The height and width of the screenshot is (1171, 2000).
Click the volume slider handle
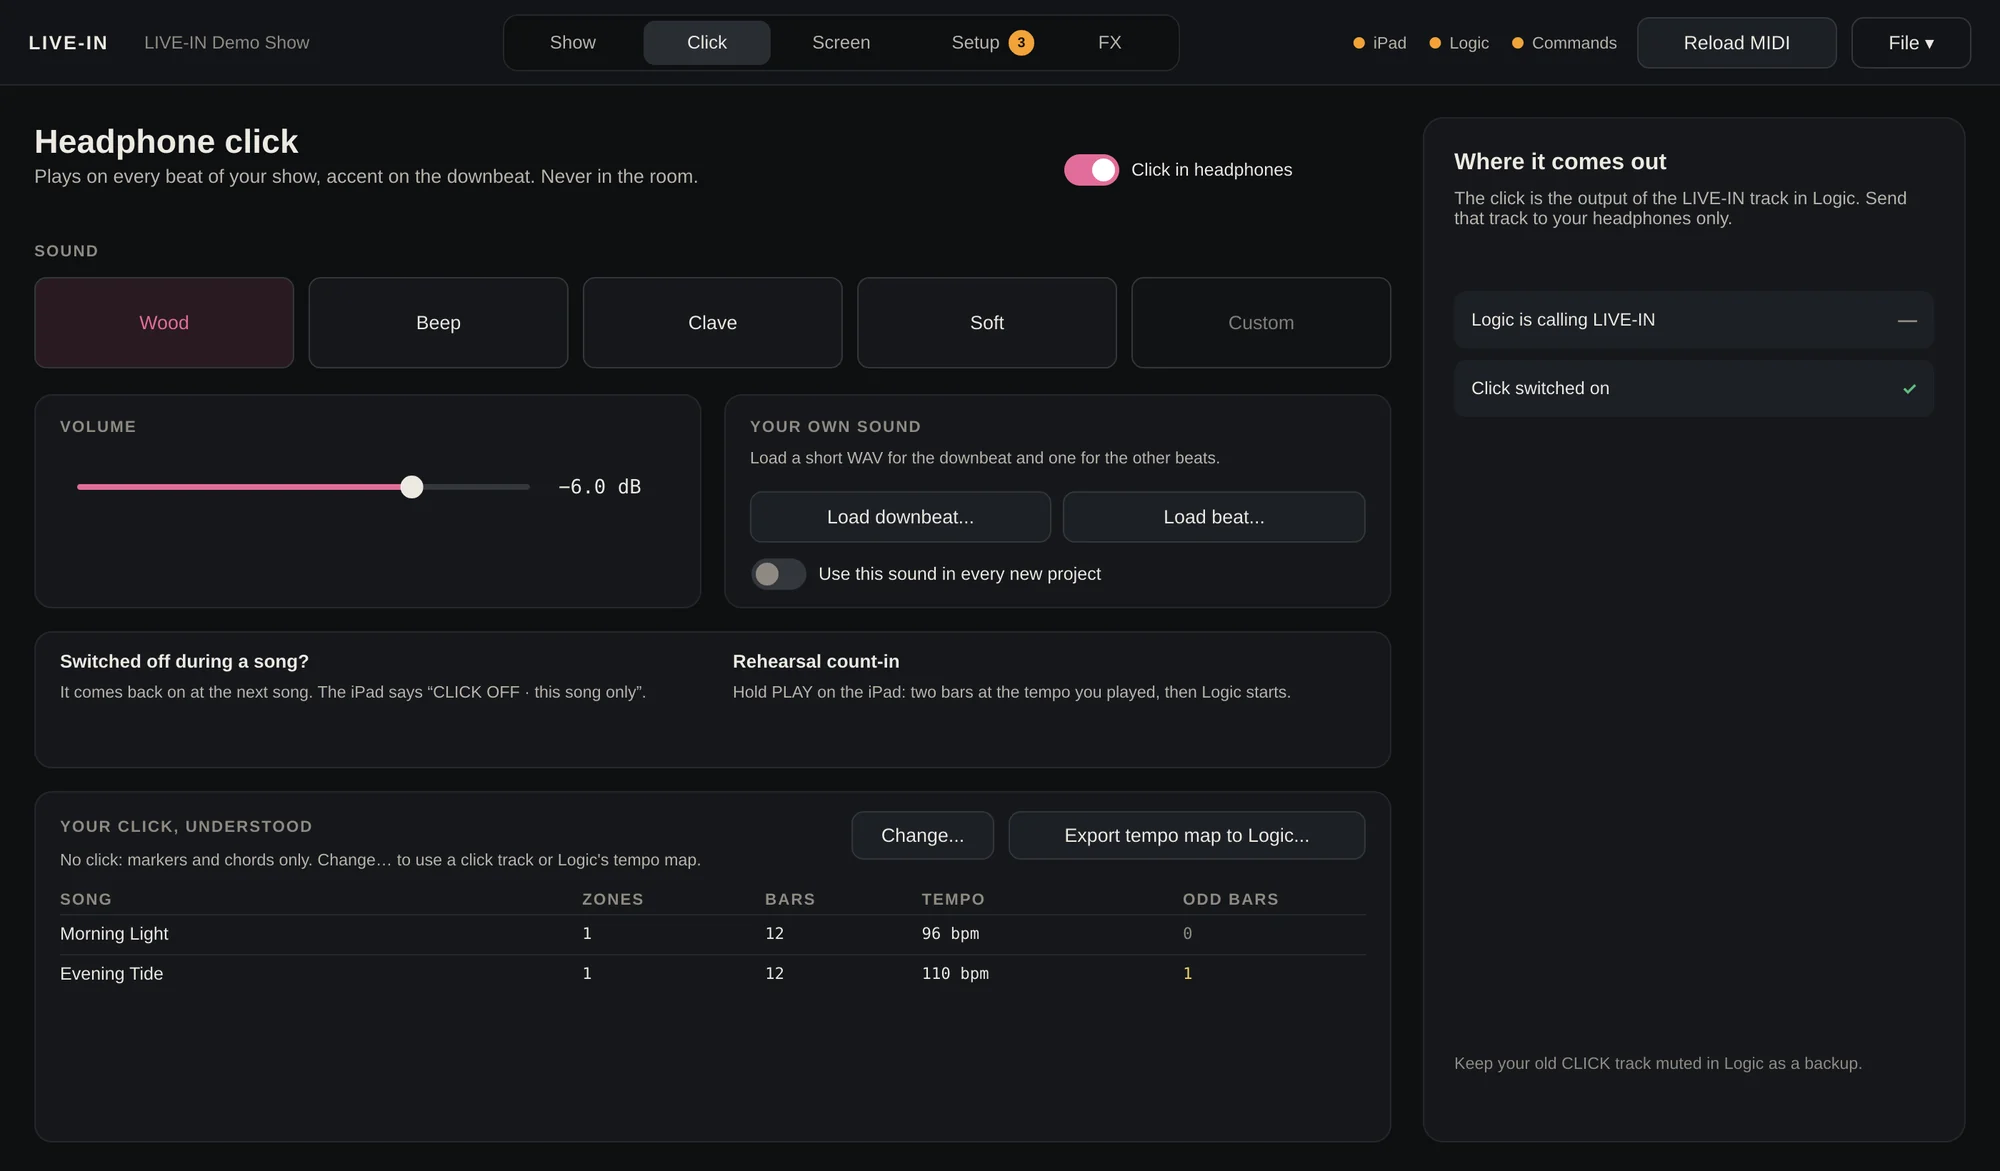(412, 487)
